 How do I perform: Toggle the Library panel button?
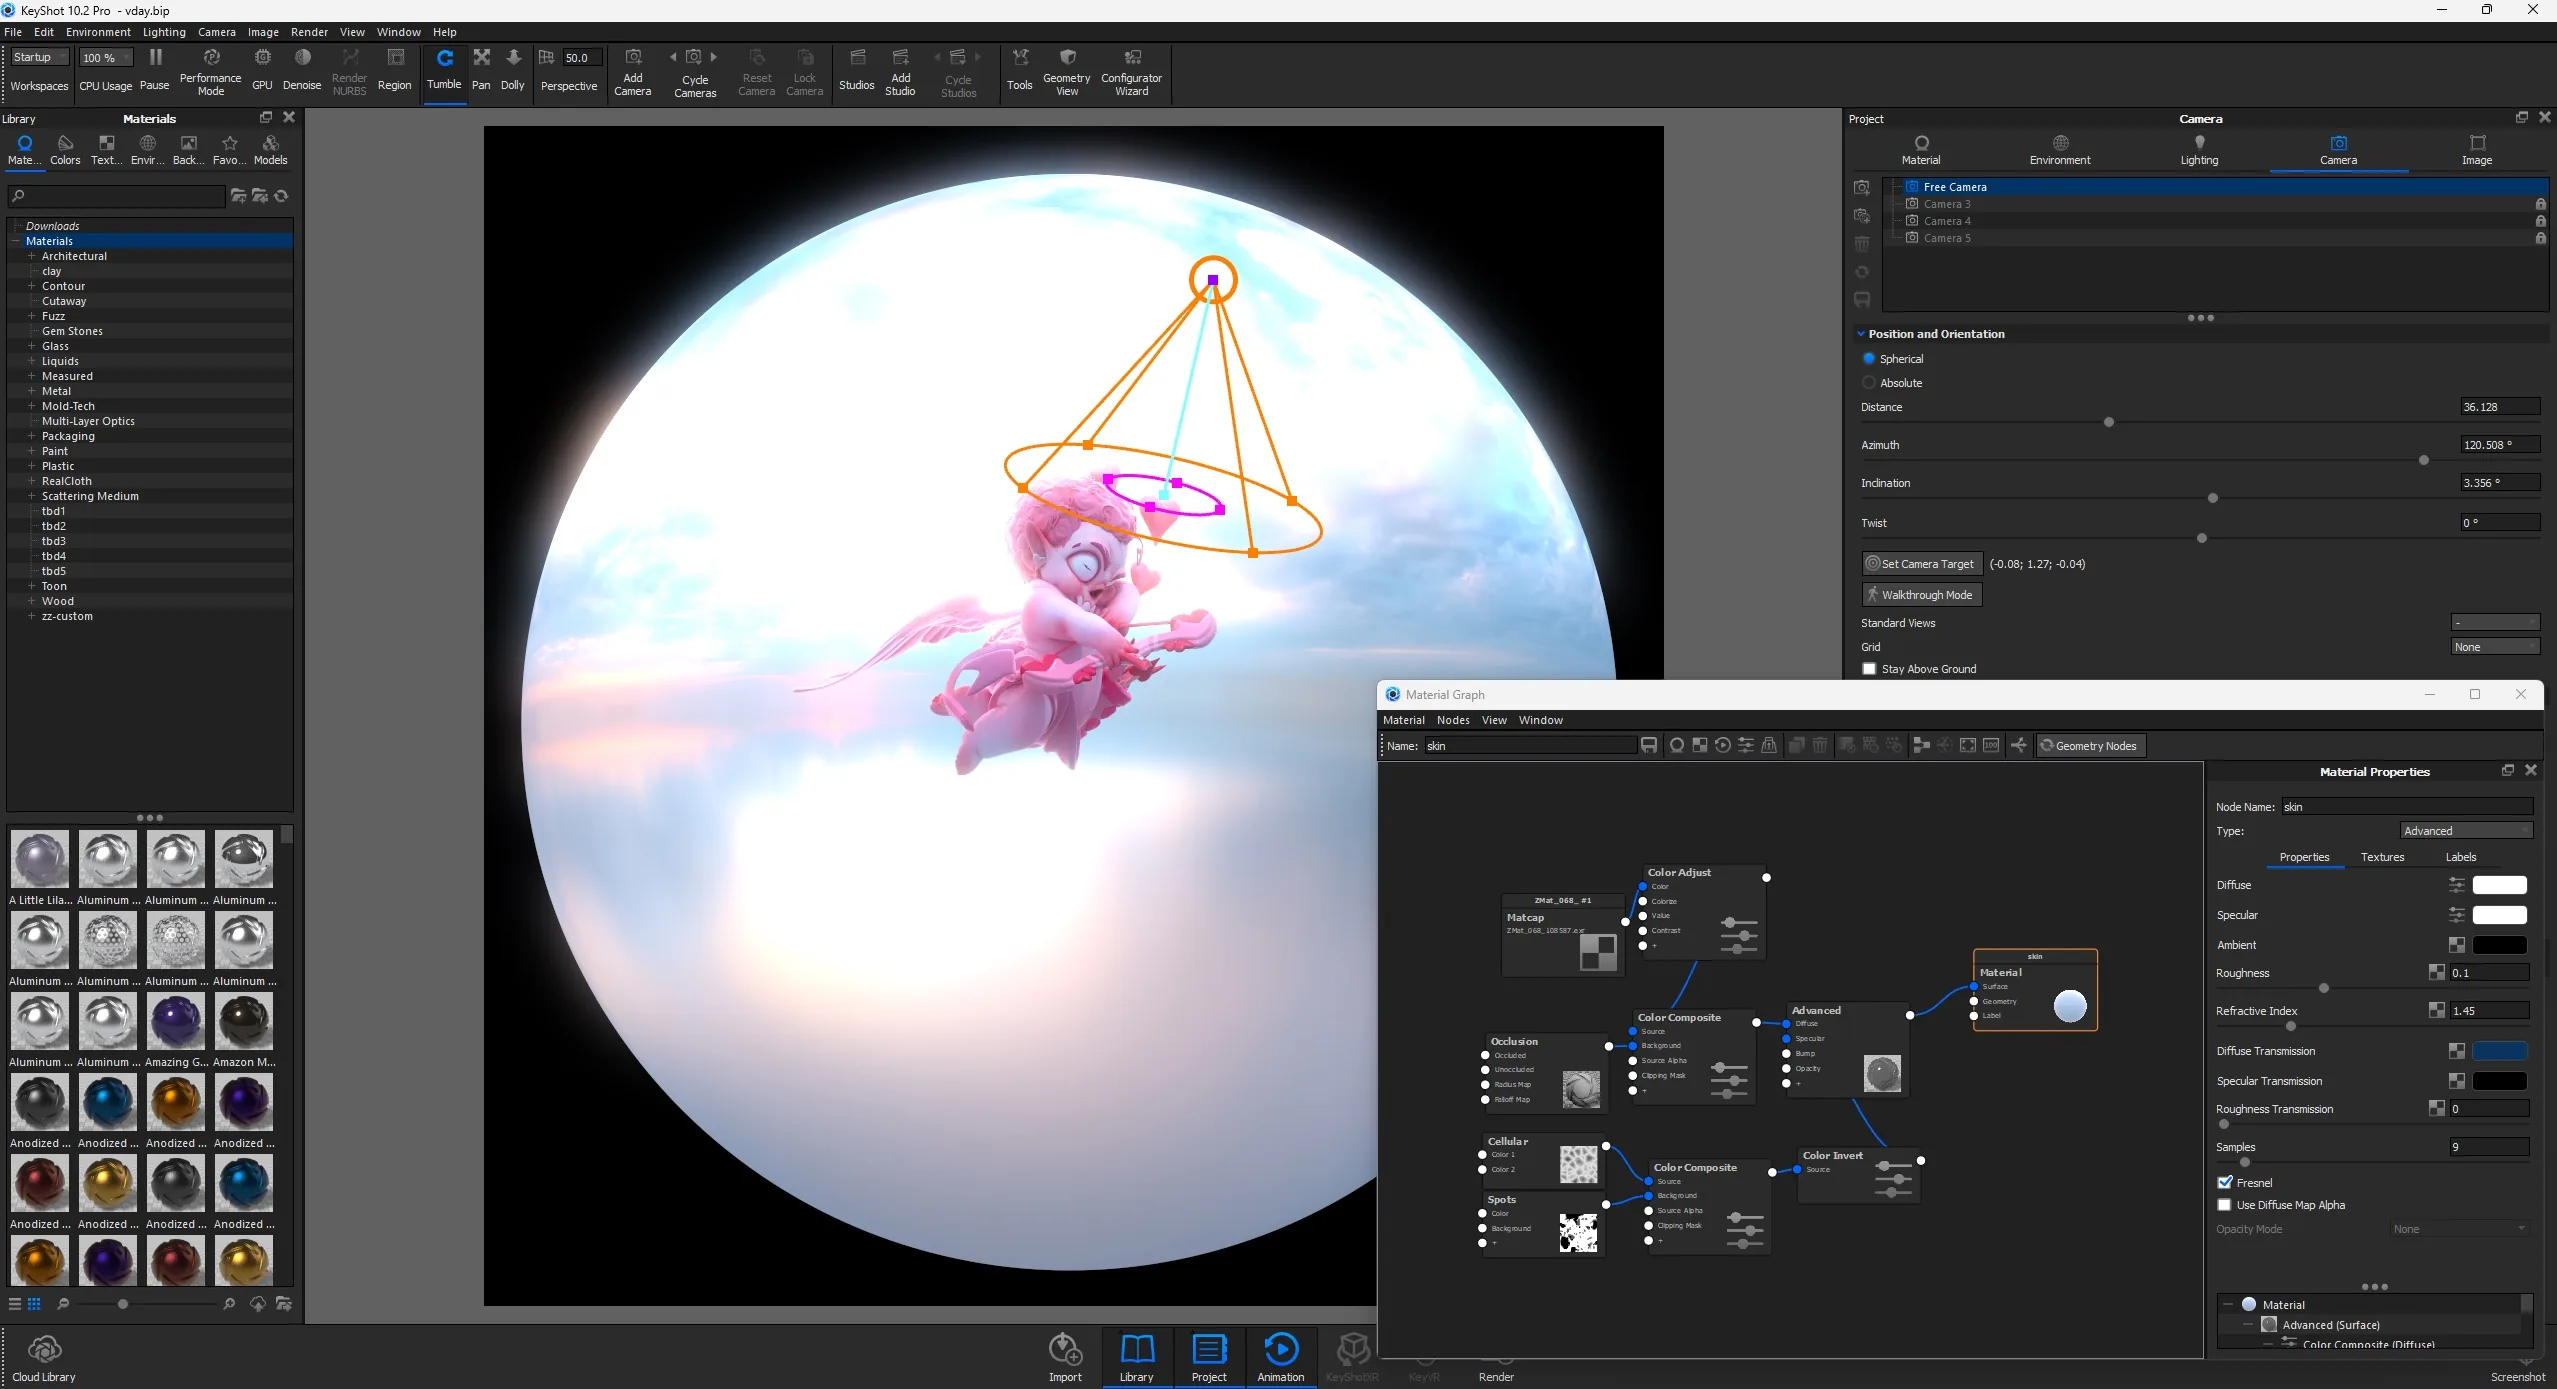click(x=1137, y=1358)
